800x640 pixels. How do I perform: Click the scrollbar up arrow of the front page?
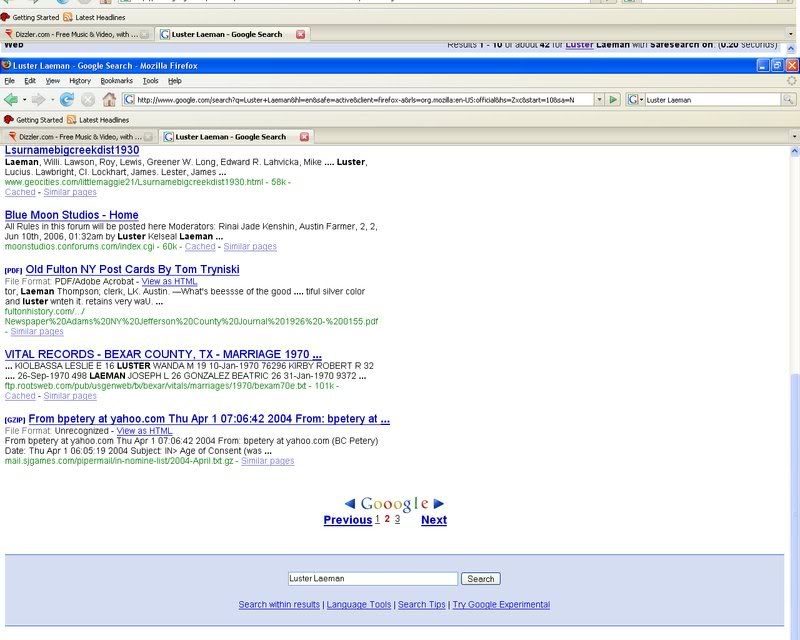795,151
